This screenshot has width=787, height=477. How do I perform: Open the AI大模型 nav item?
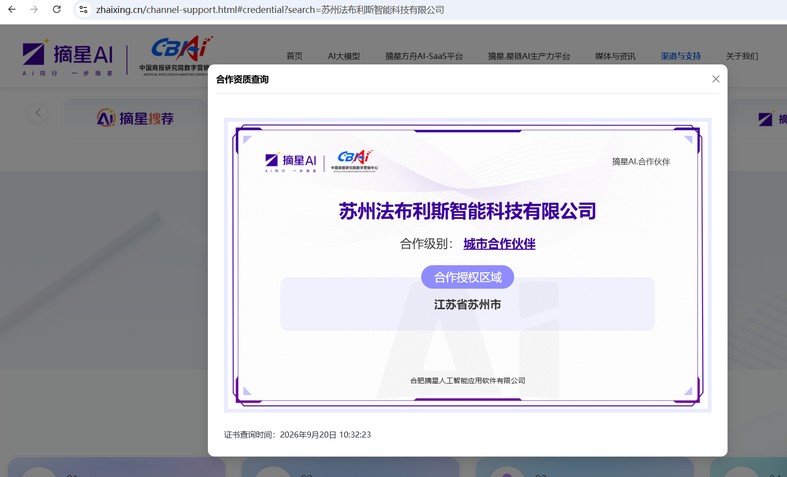[x=344, y=56]
